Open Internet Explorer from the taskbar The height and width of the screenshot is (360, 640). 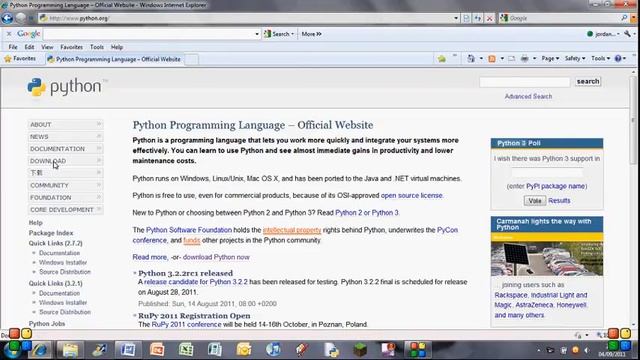(x=40, y=350)
